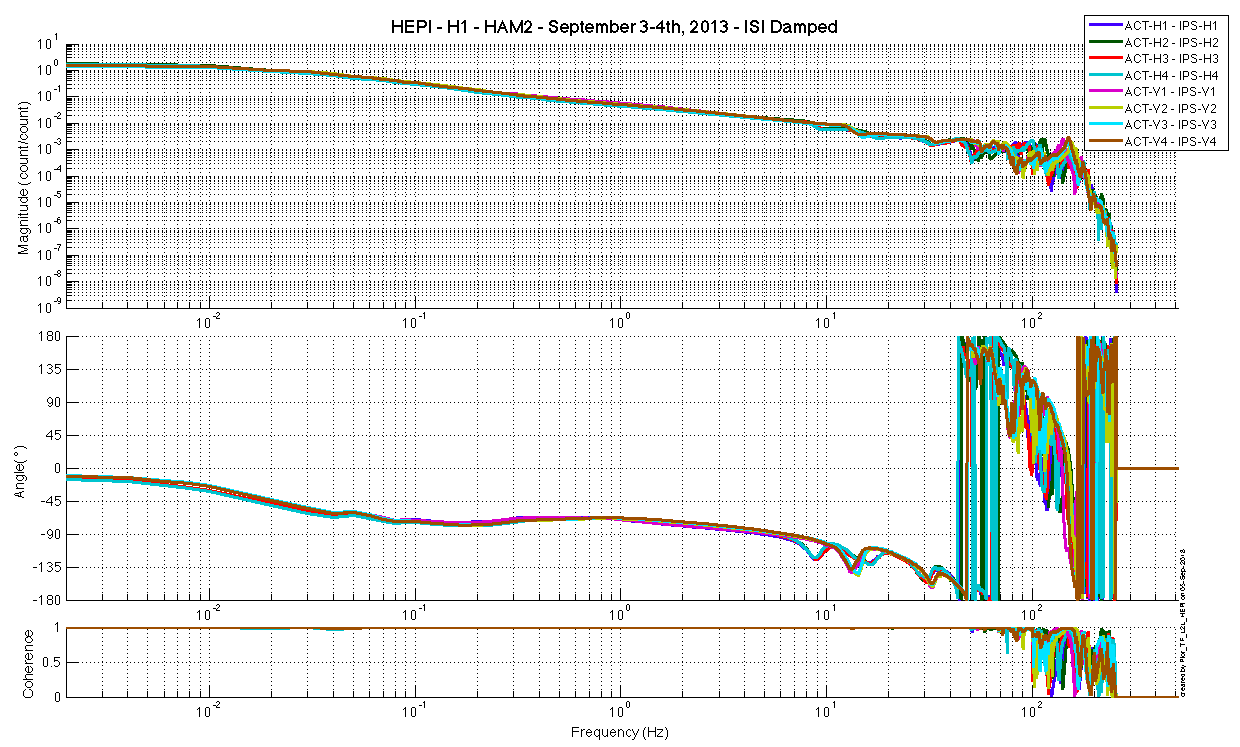Click the blue line sample beside ACT-H1

coord(1104,26)
